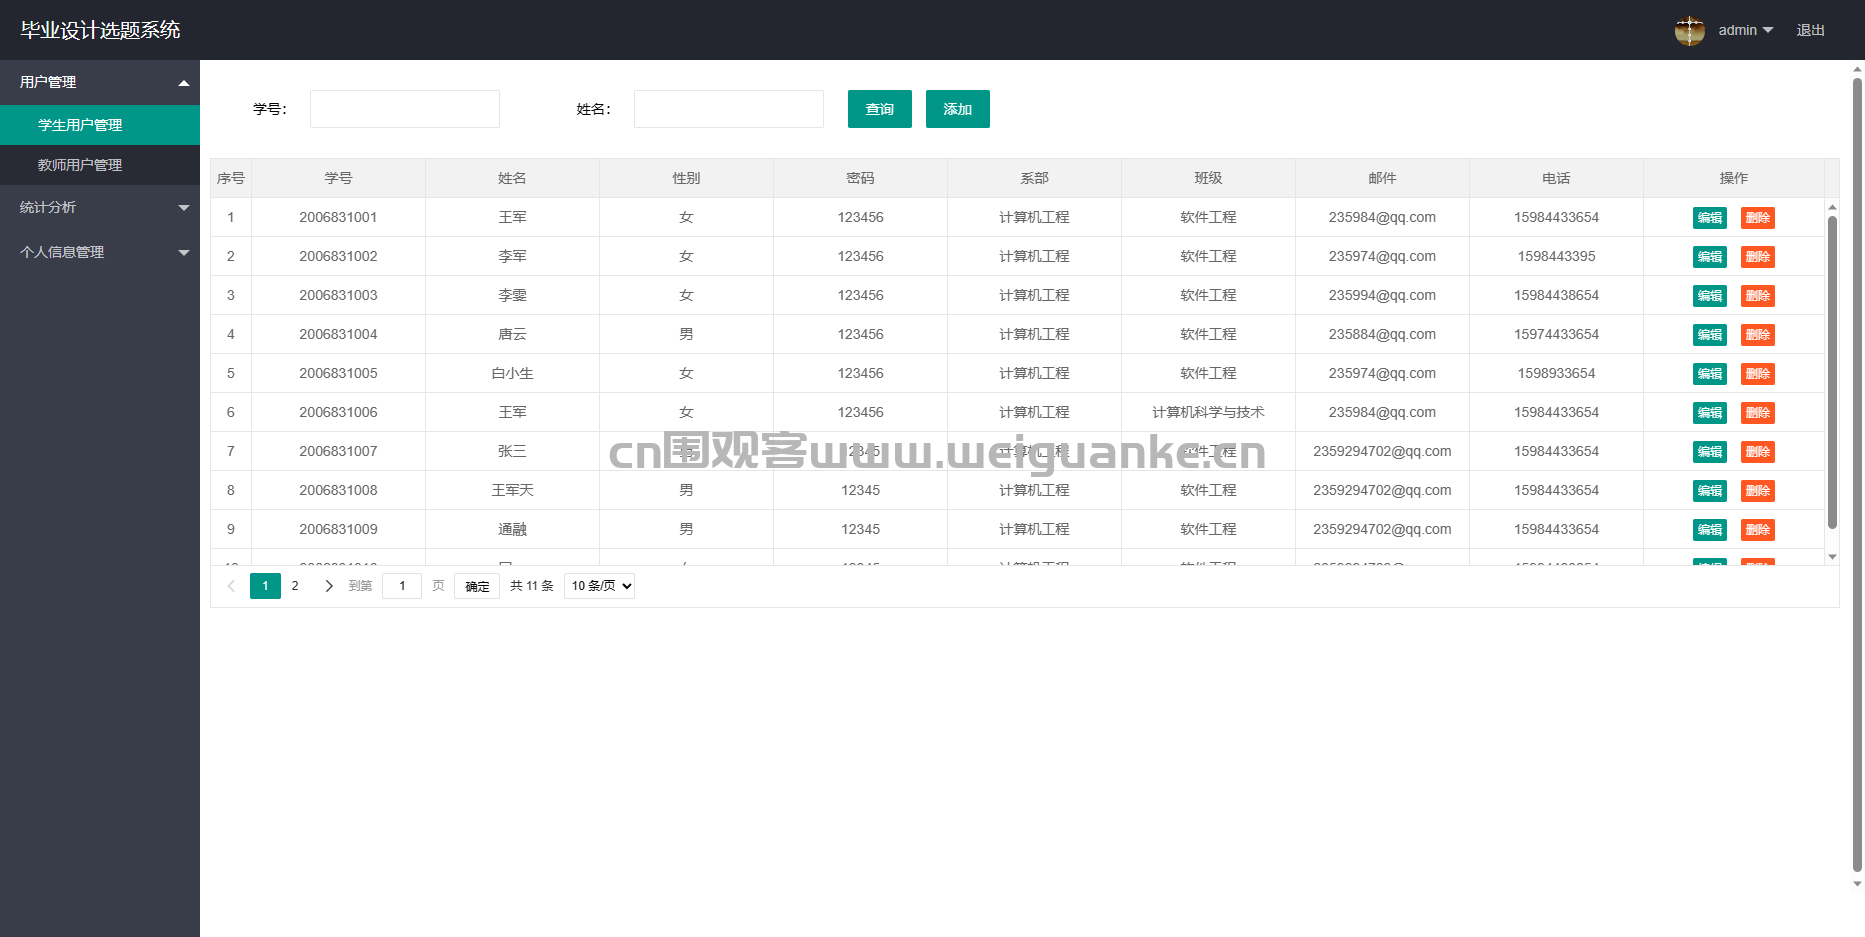Click the 邮件 column header
The width and height of the screenshot is (1865, 937).
(1382, 178)
